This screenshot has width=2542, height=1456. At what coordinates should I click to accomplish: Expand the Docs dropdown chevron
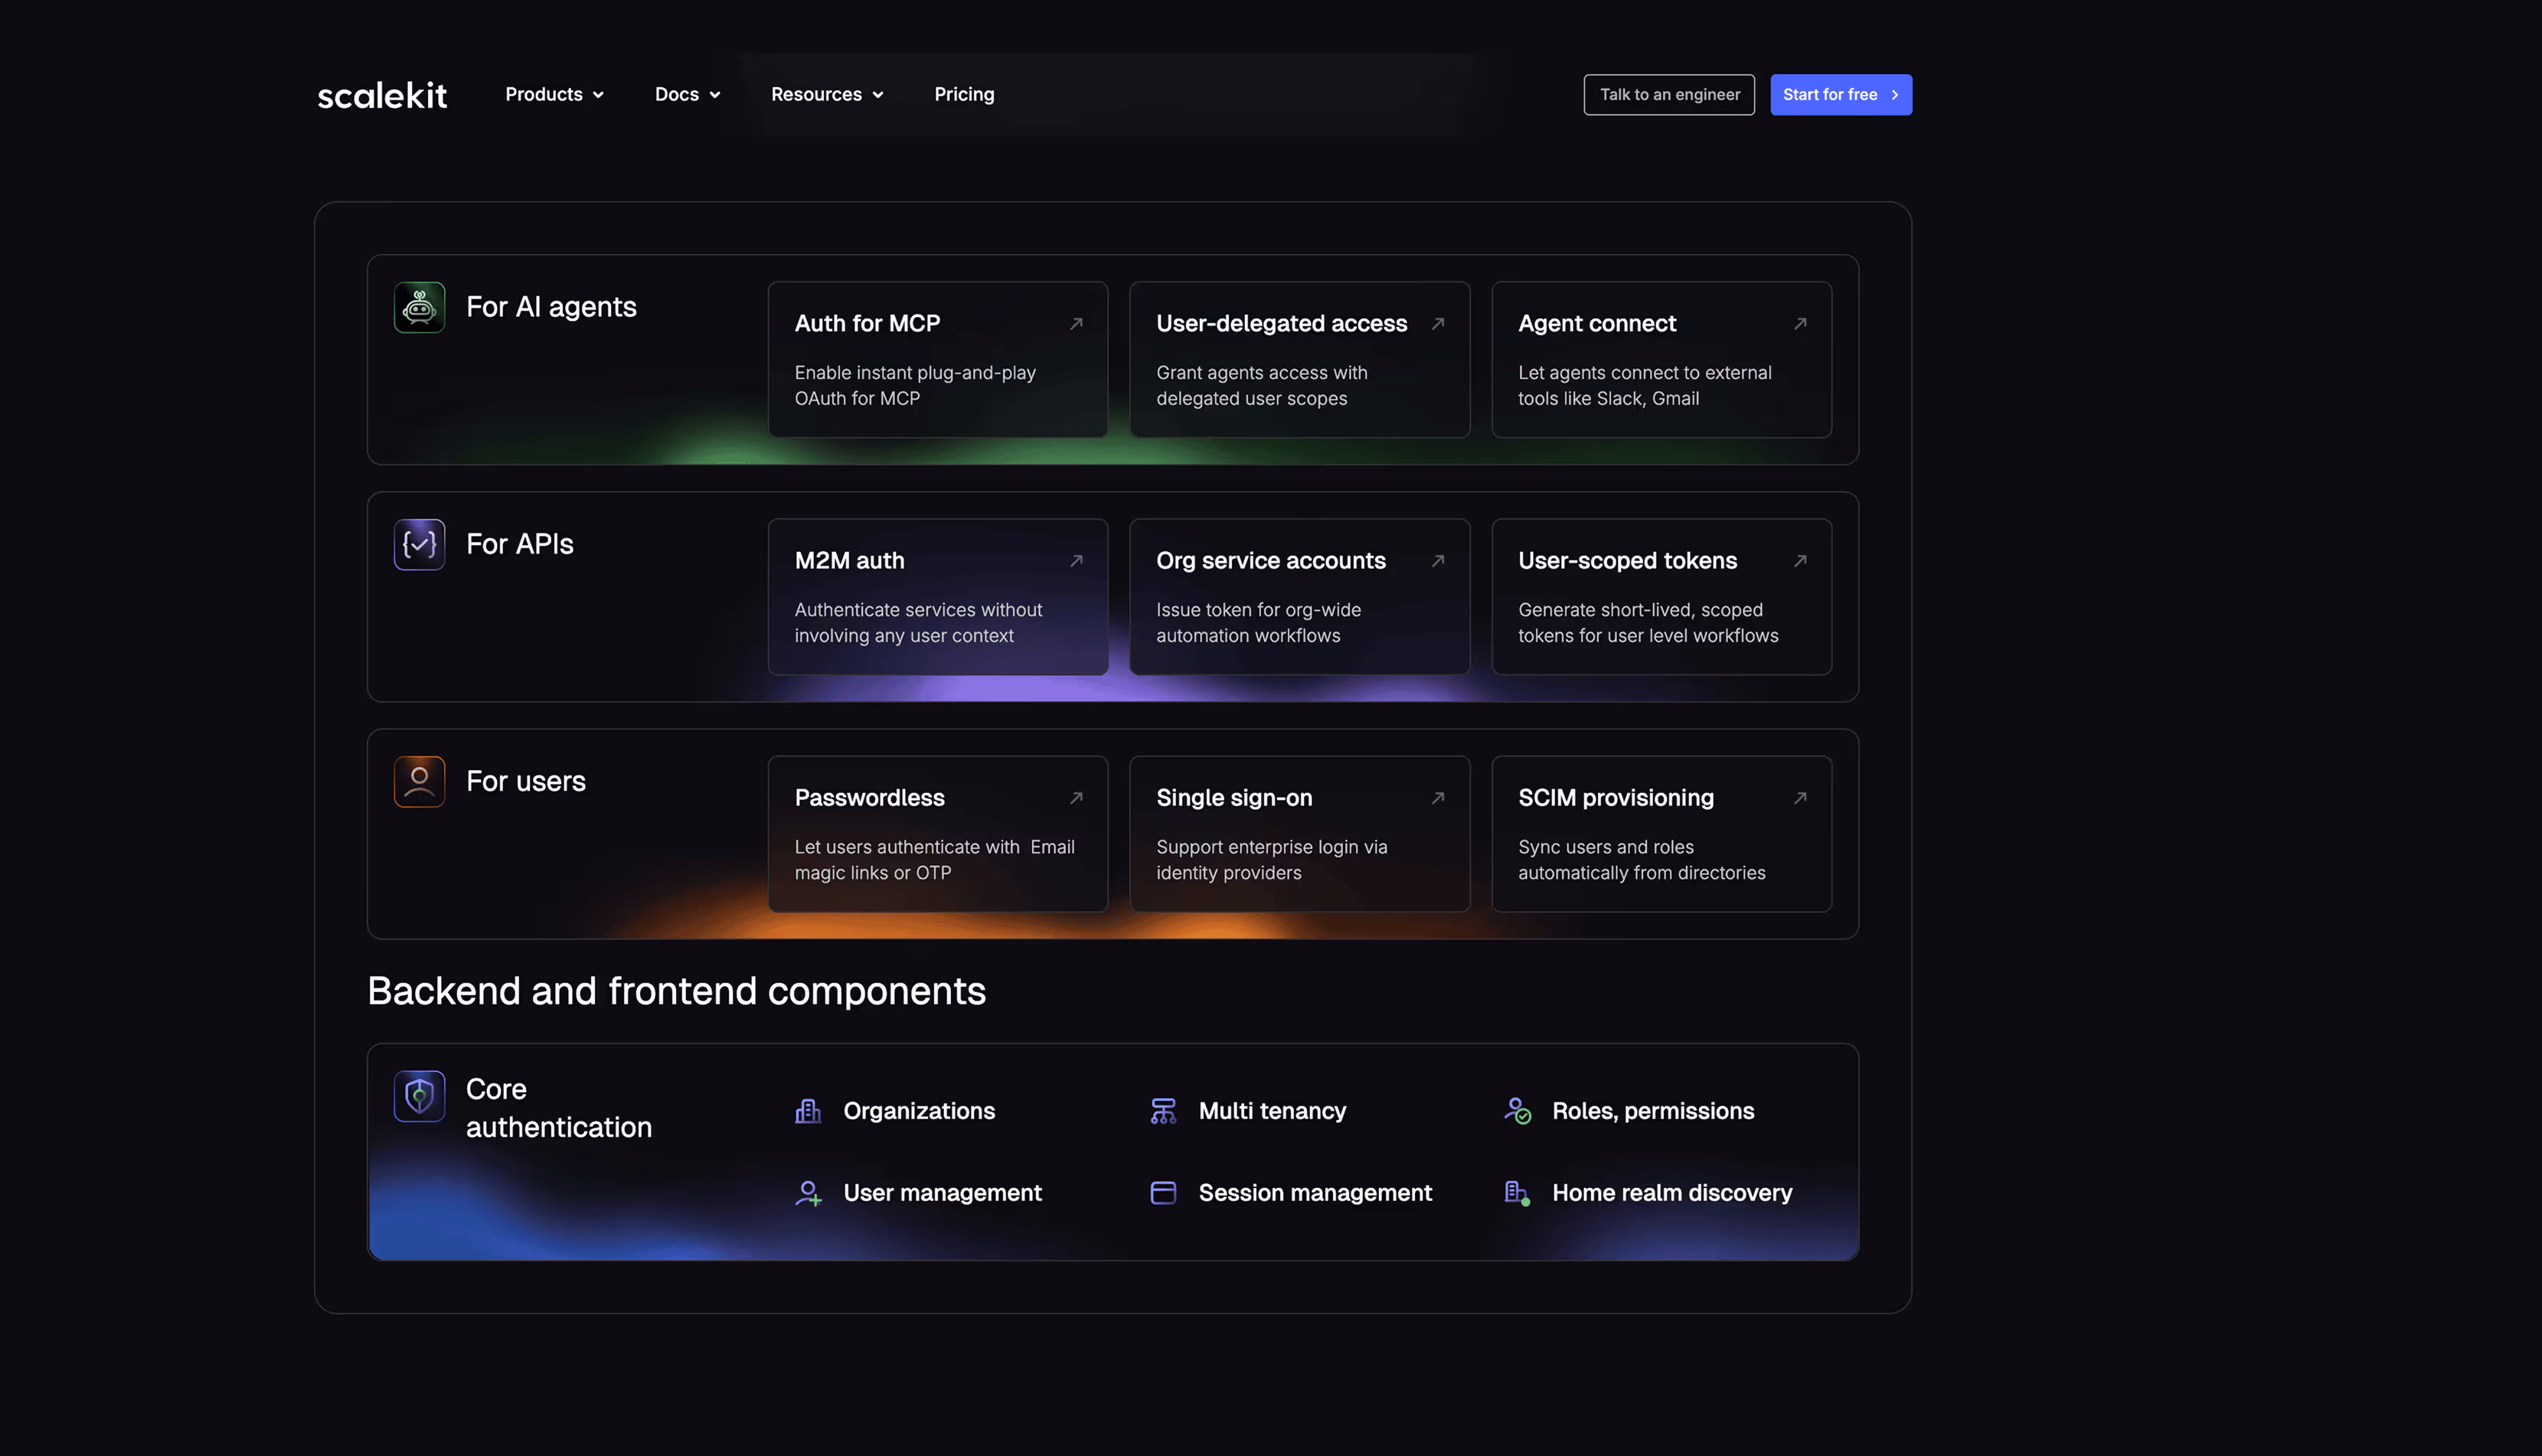pyautogui.click(x=715, y=95)
